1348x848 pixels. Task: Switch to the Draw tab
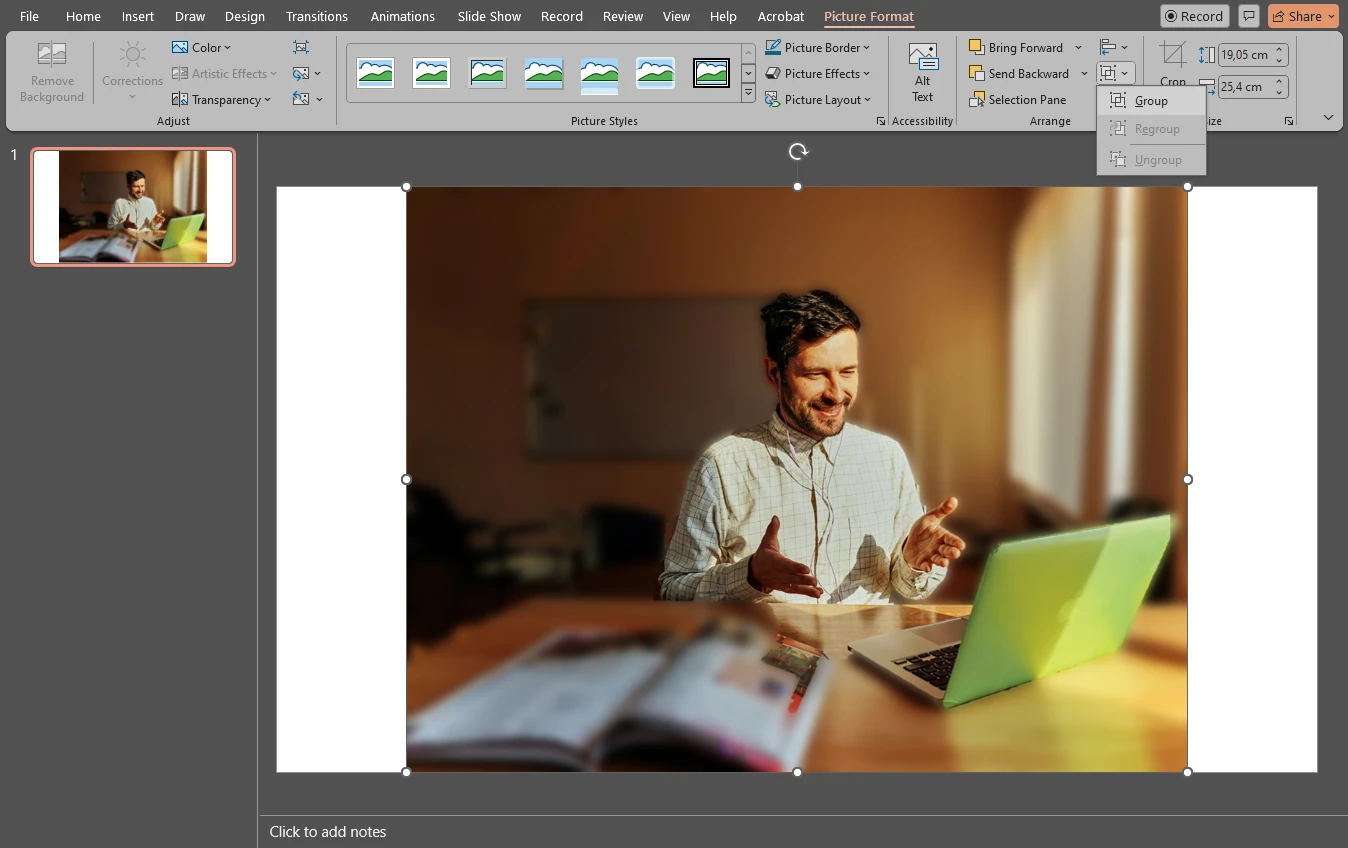click(190, 16)
